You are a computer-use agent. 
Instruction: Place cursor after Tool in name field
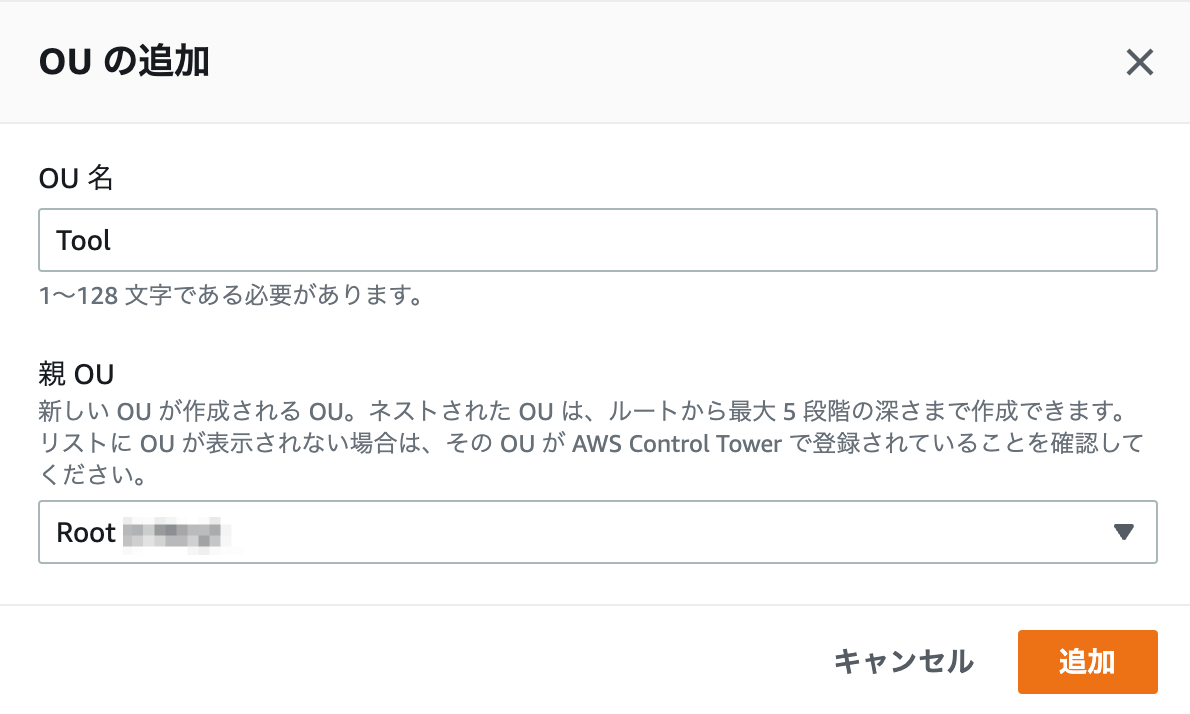pyautogui.click(x=112, y=241)
